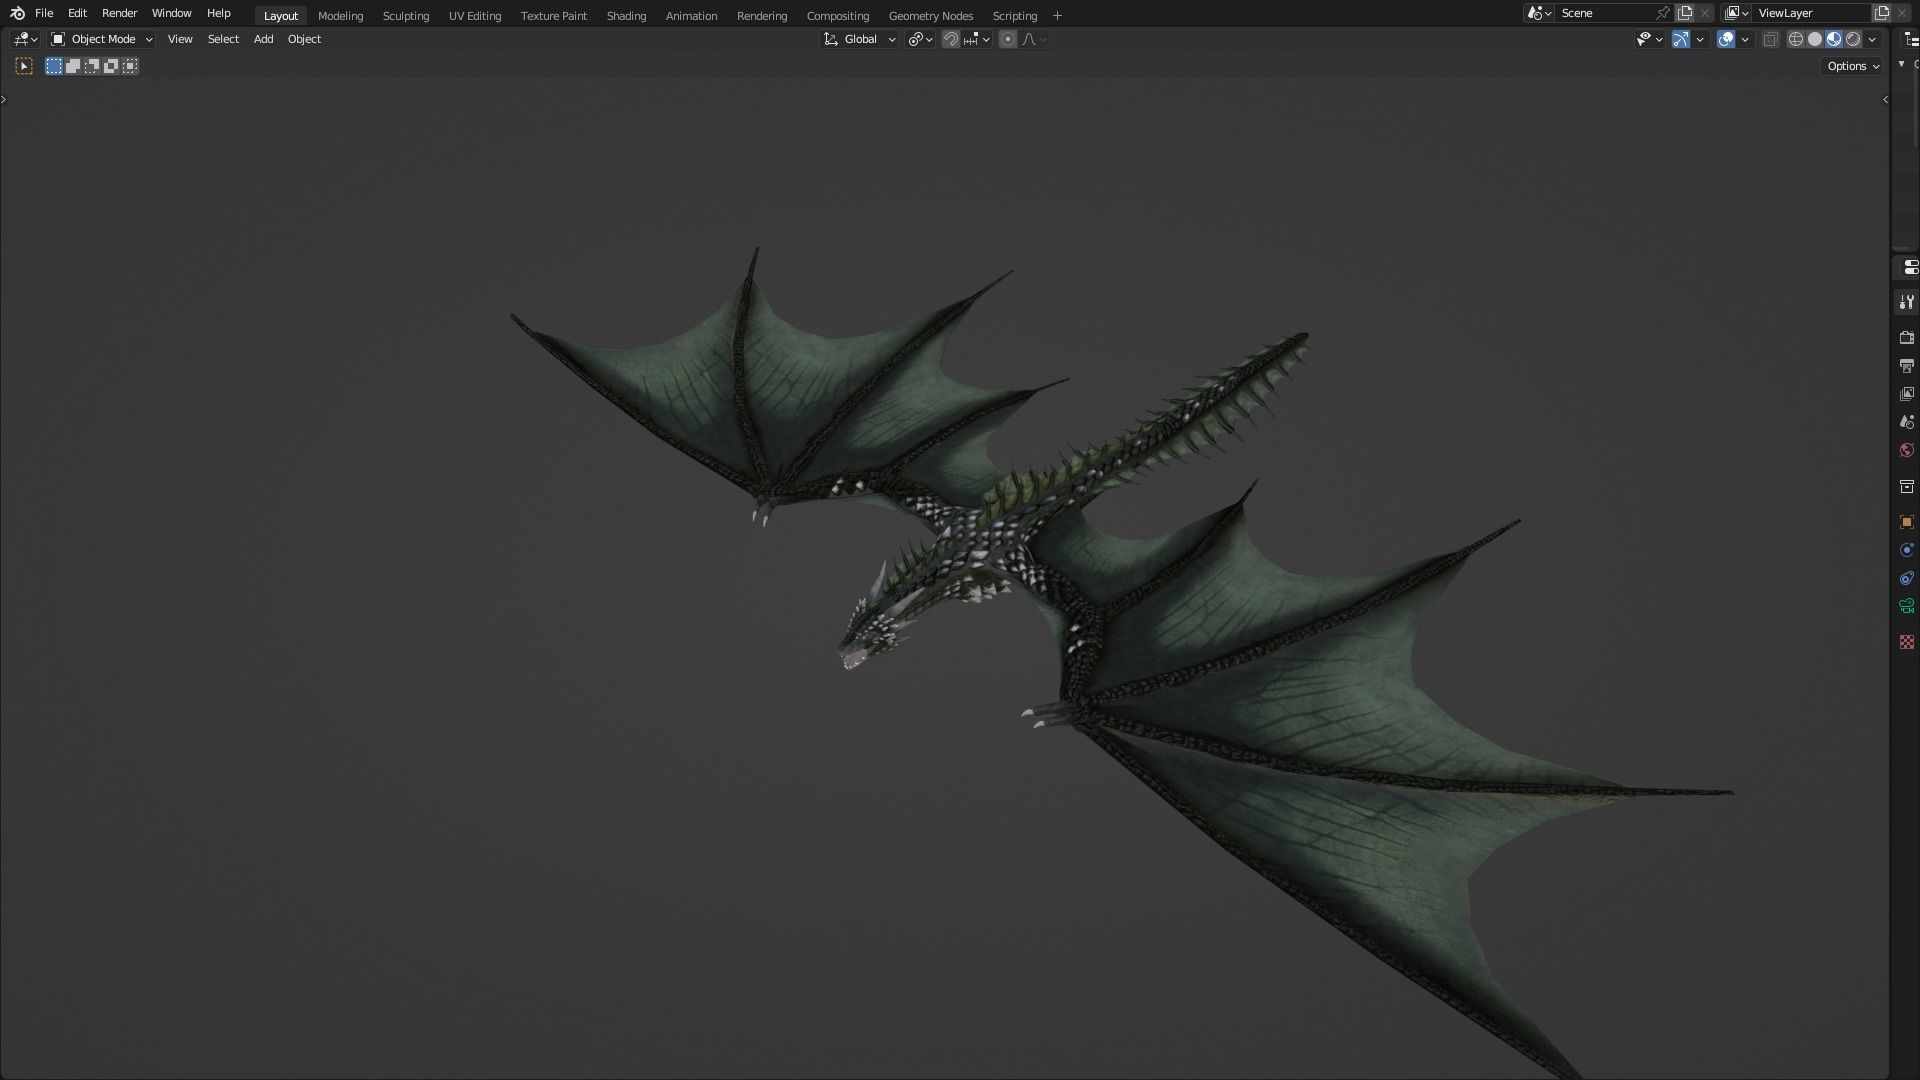Switch to the UV Editing workspace tab
The image size is (1920, 1080).
pos(474,15)
